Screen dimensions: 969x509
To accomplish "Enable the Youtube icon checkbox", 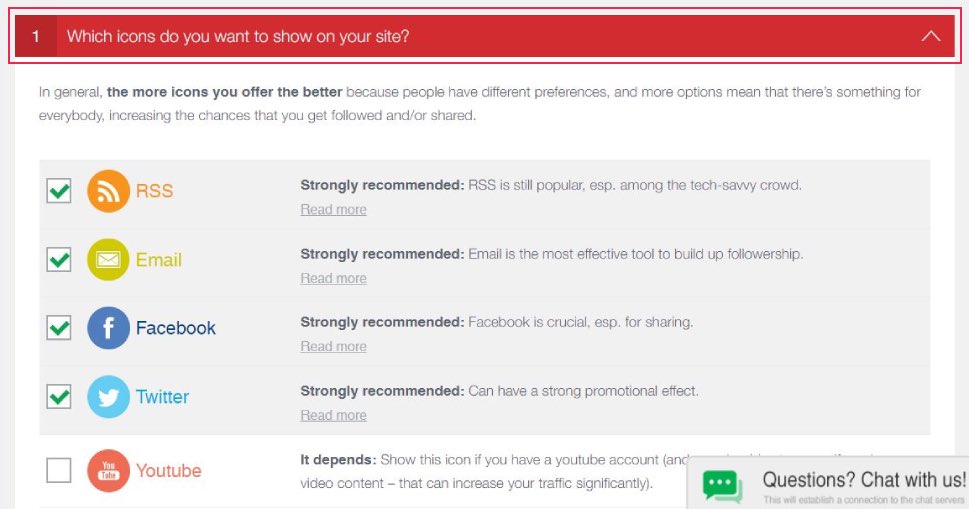I will (59, 471).
